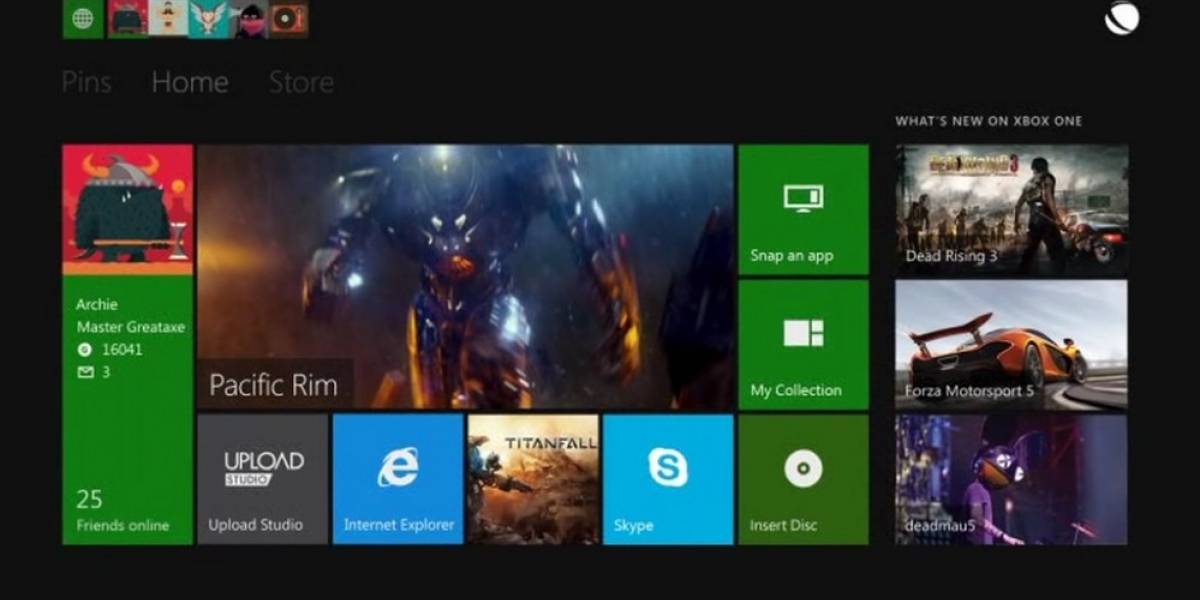Select the winged owl avatar at top
This screenshot has width=1200, height=600.
tap(209, 19)
